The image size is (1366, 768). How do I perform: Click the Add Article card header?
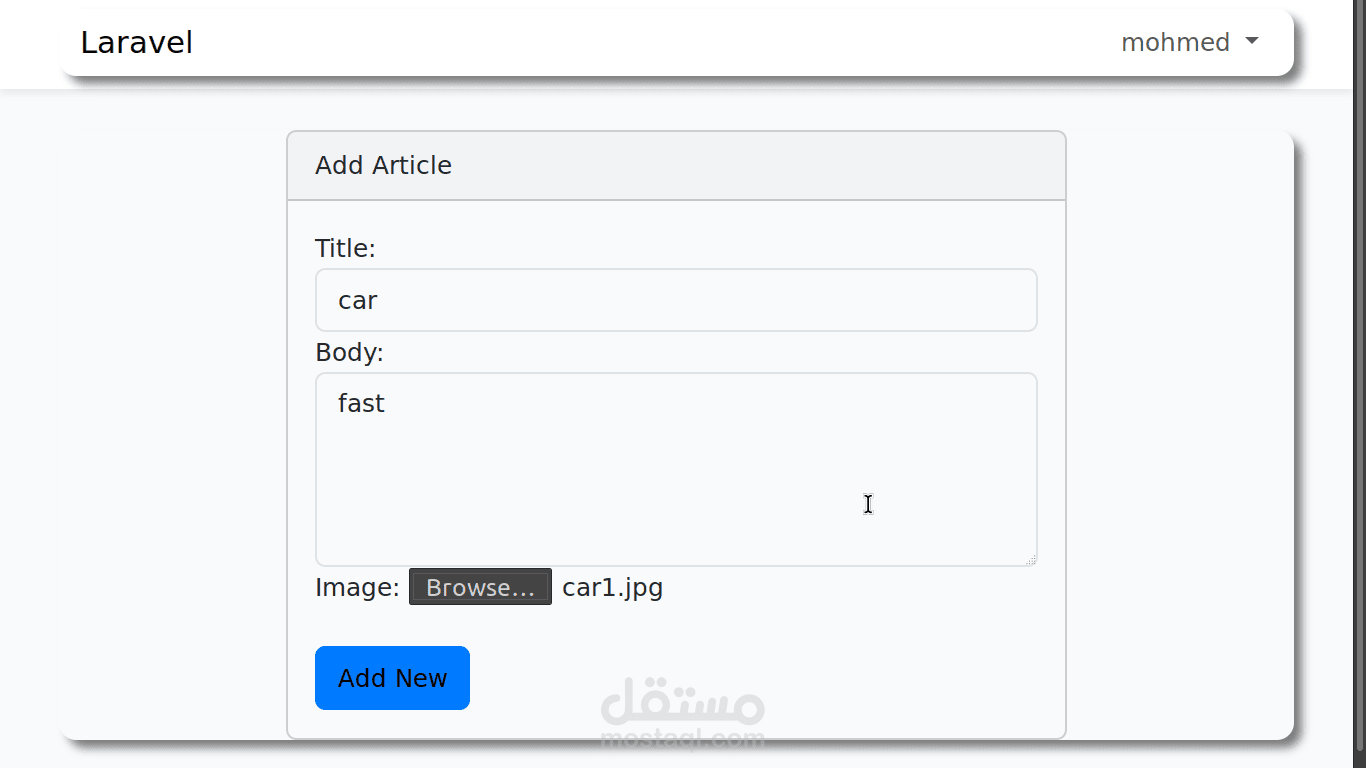pyautogui.click(x=676, y=166)
